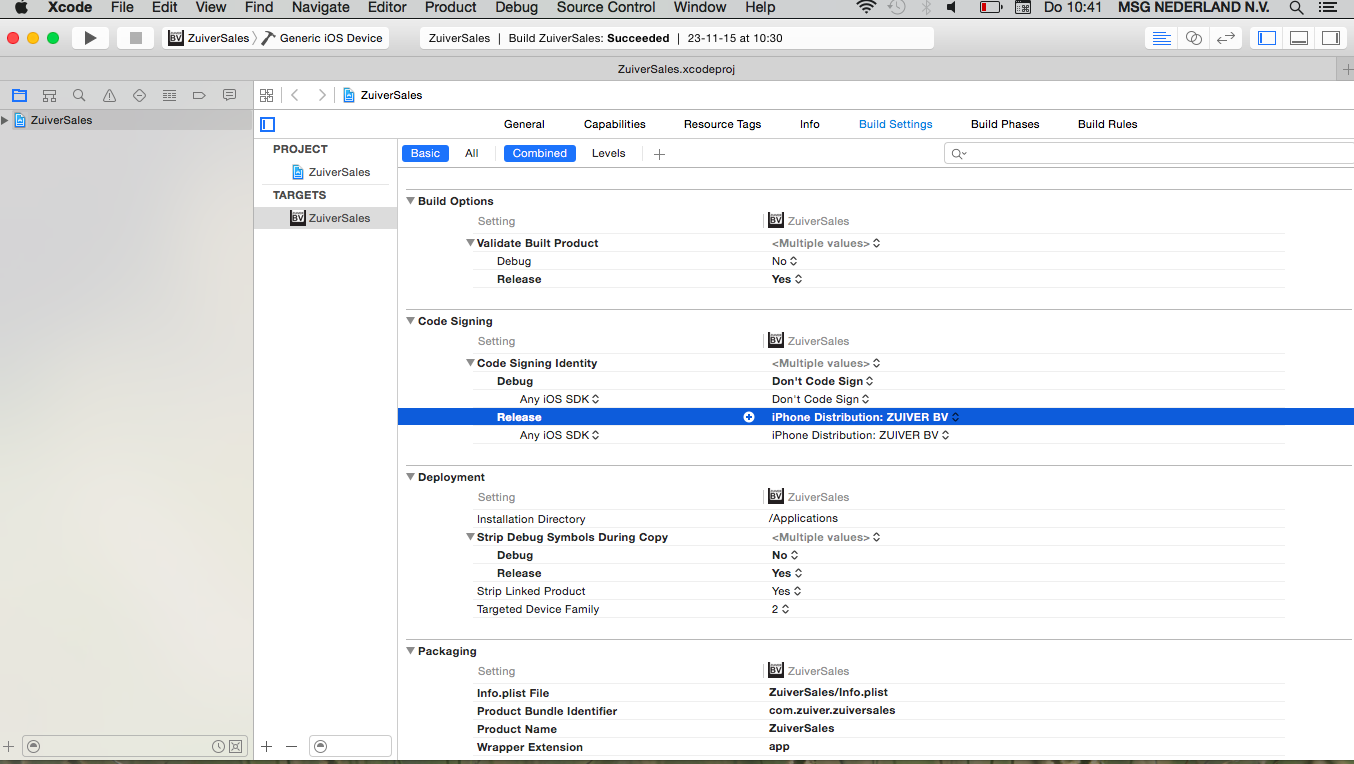Show All build settings
1354x764 pixels.
click(x=472, y=153)
